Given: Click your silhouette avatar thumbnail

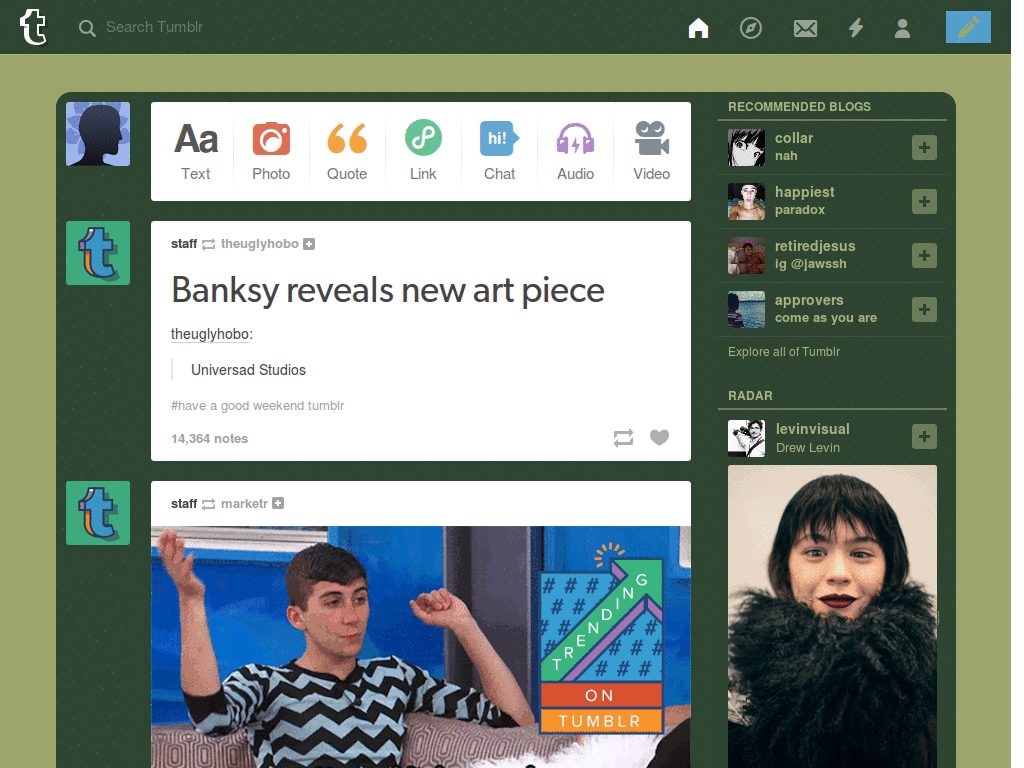Looking at the screenshot, I should [98, 134].
